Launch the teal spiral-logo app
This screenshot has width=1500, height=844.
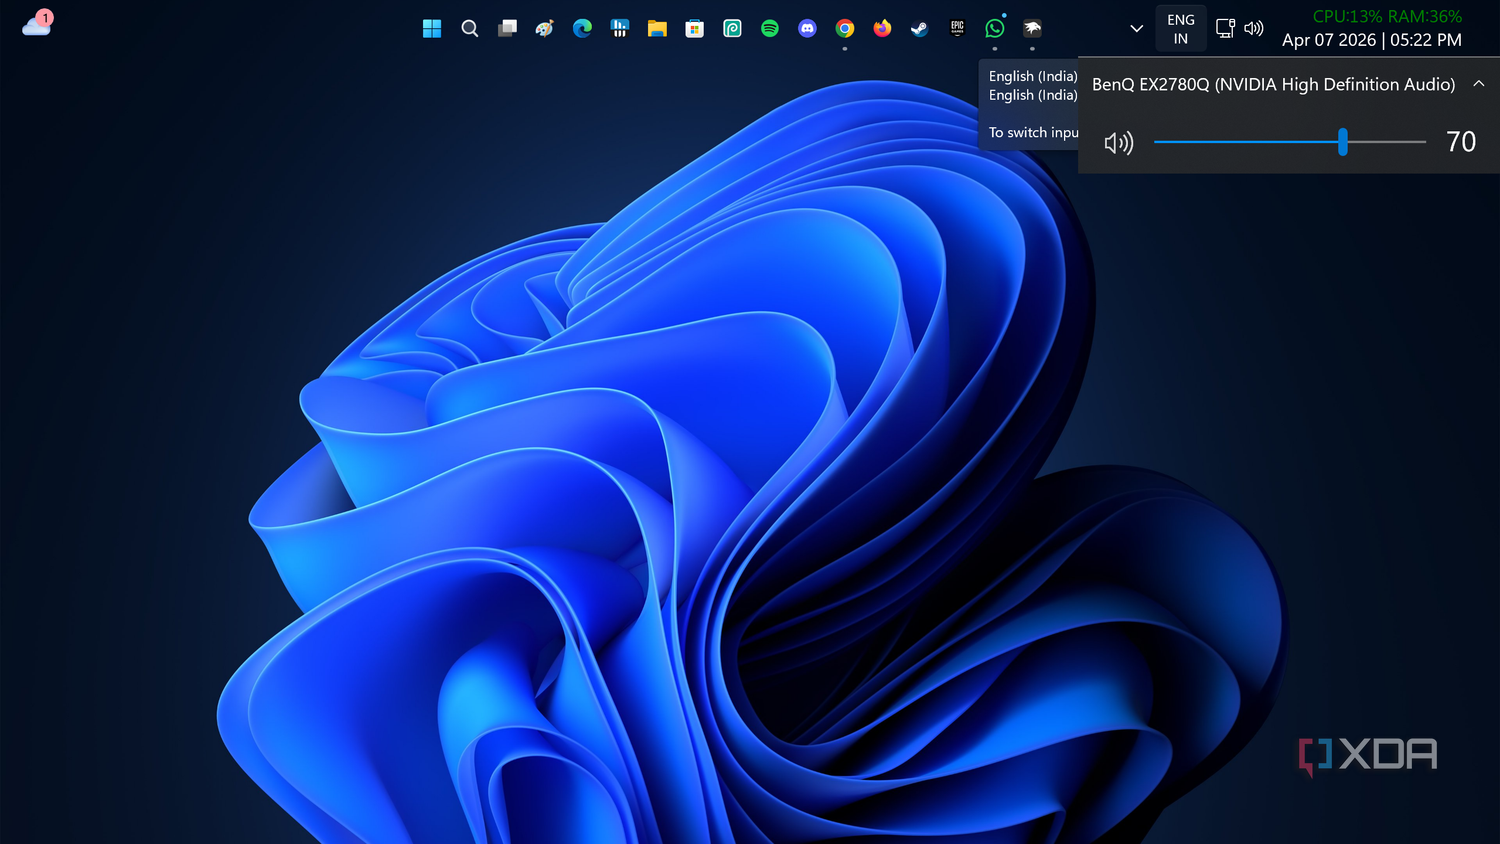coord(732,28)
